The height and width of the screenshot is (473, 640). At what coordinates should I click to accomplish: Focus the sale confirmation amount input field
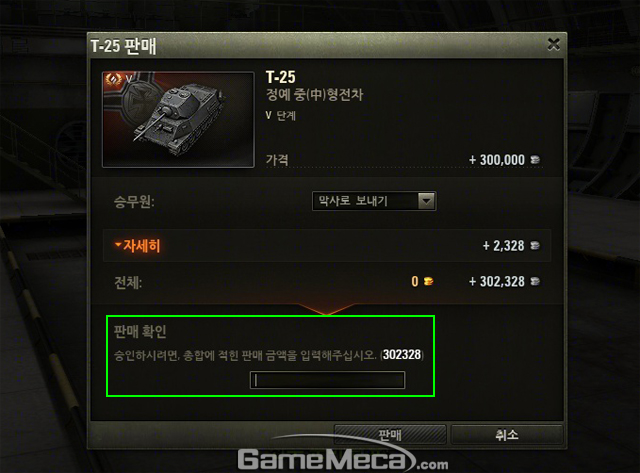327,380
